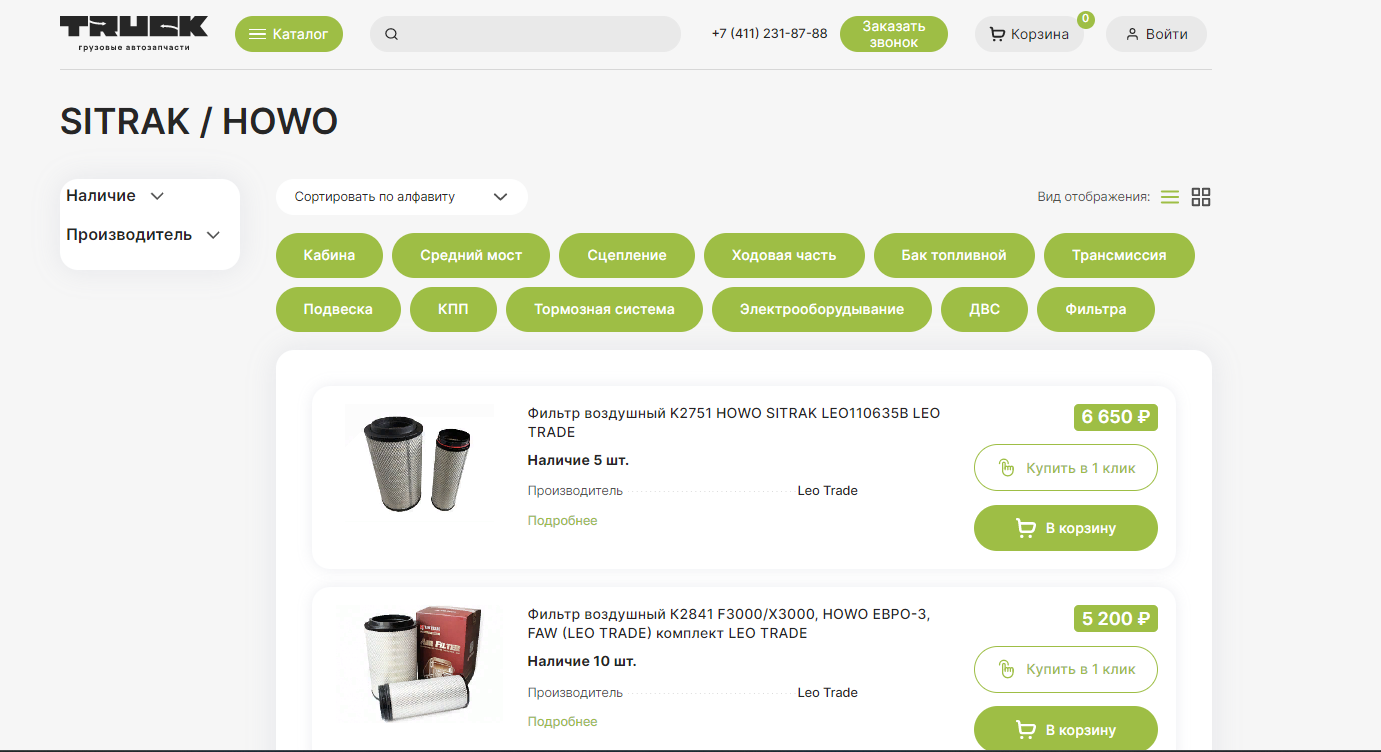Expand the Производитель filter section

click(142, 235)
